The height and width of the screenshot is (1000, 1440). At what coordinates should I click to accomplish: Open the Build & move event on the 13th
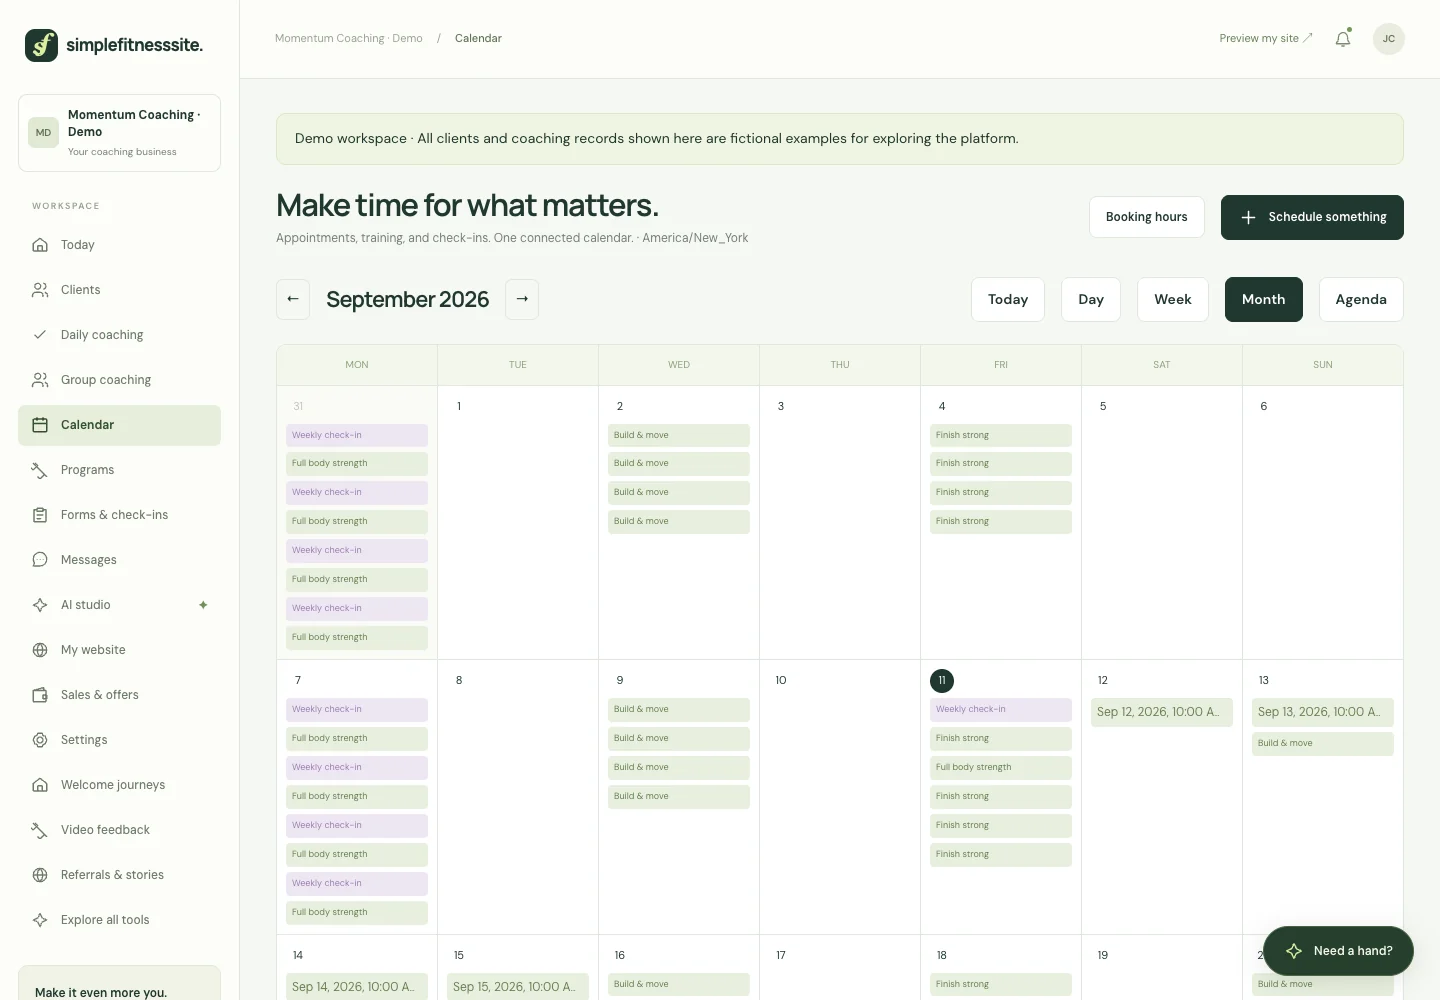1323,744
